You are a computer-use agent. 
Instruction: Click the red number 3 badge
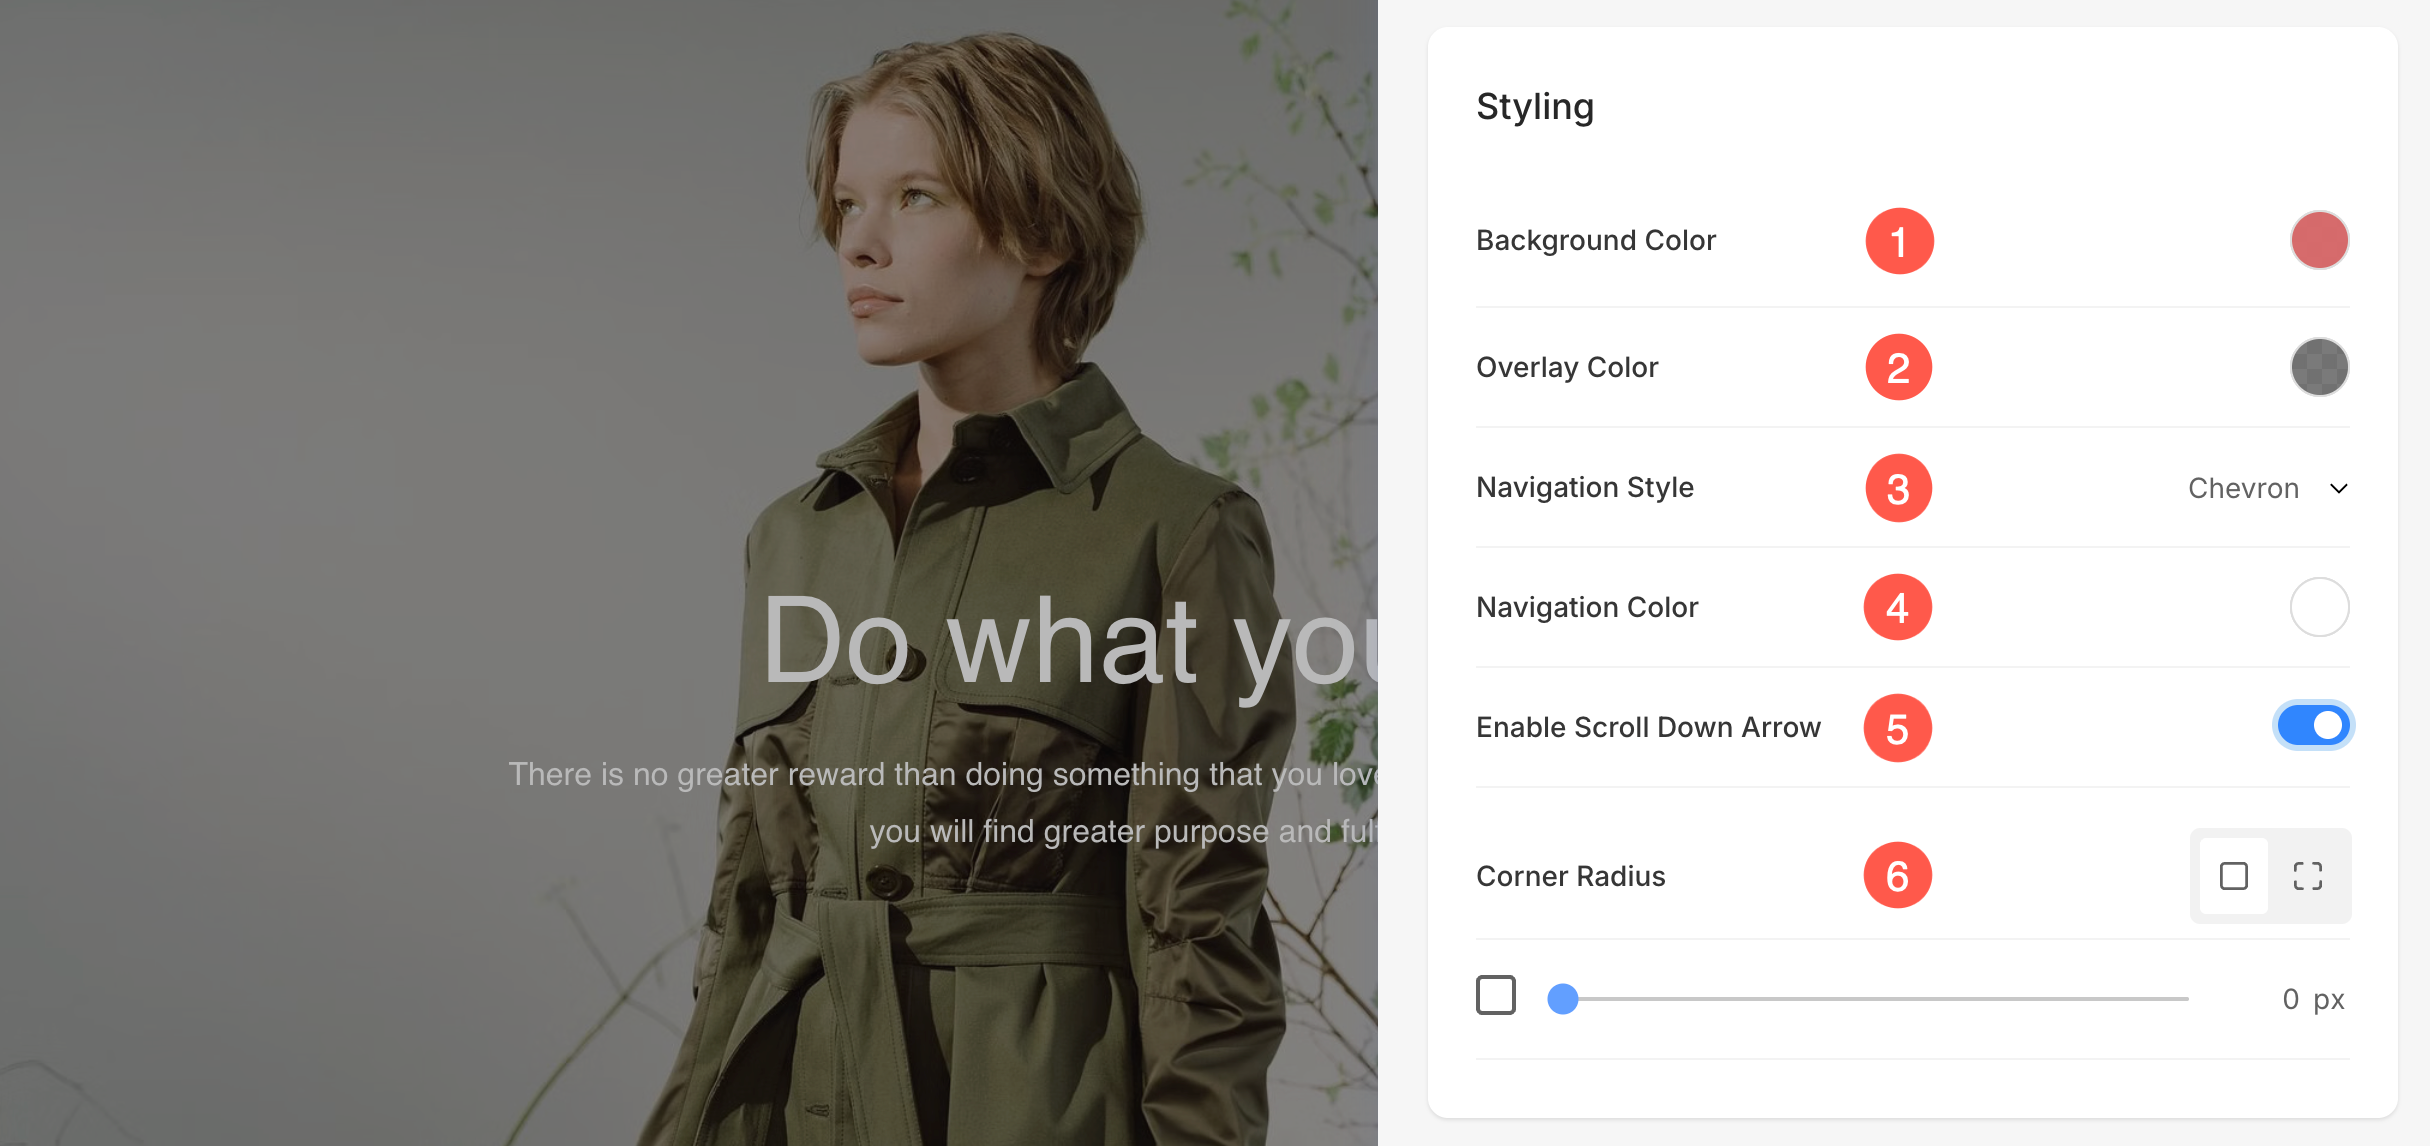[1899, 488]
